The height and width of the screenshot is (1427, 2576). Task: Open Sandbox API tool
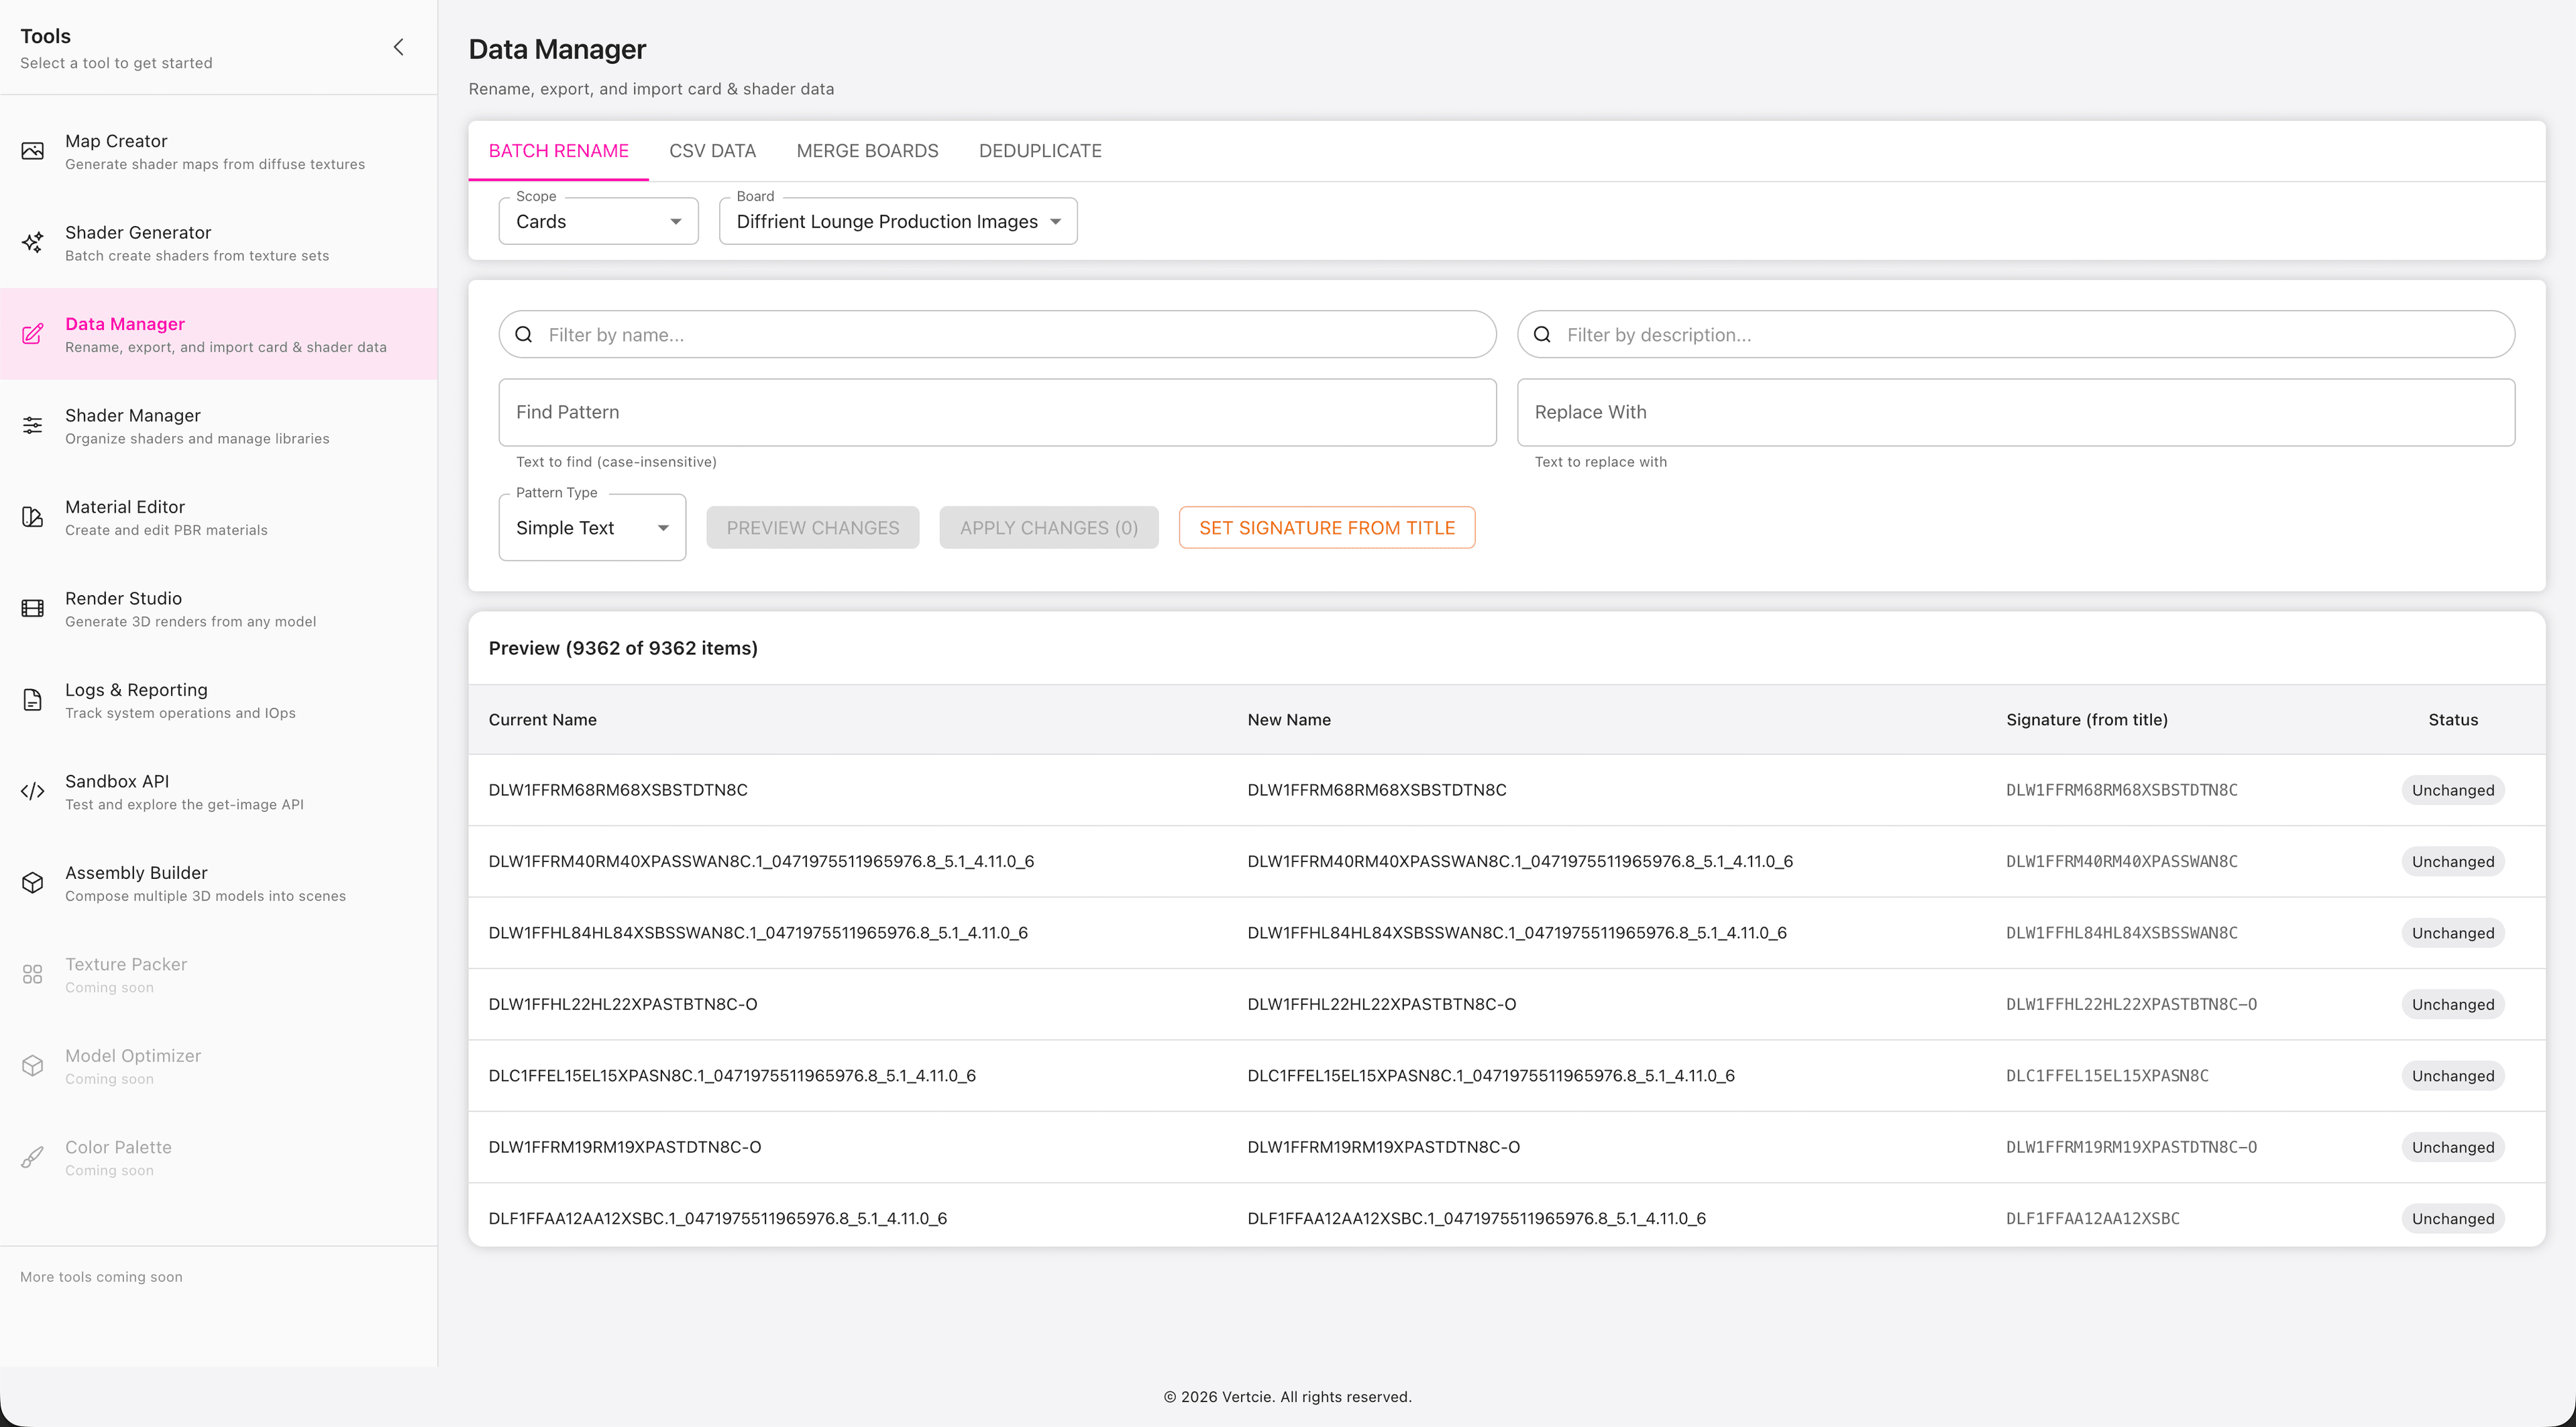click(x=218, y=791)
